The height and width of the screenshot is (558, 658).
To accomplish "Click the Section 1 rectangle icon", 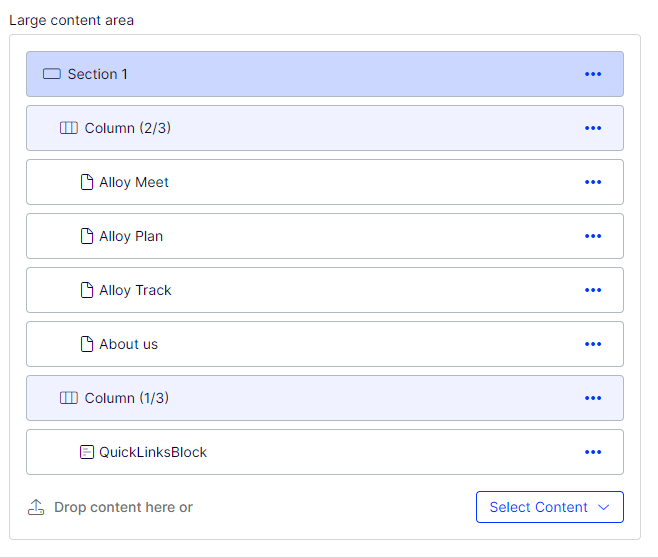I will click(x=52, y=74).
